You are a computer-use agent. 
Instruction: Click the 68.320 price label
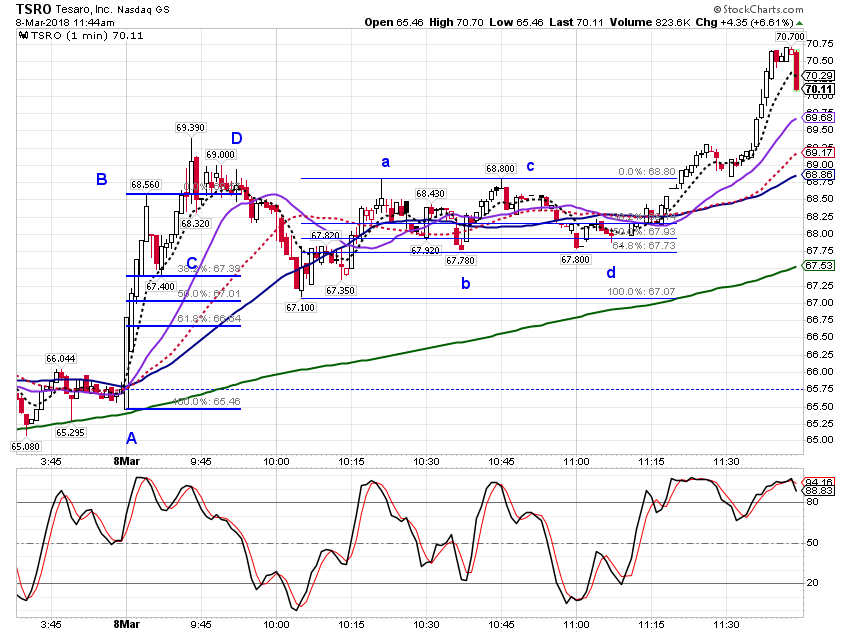click(x=195, y=223)
